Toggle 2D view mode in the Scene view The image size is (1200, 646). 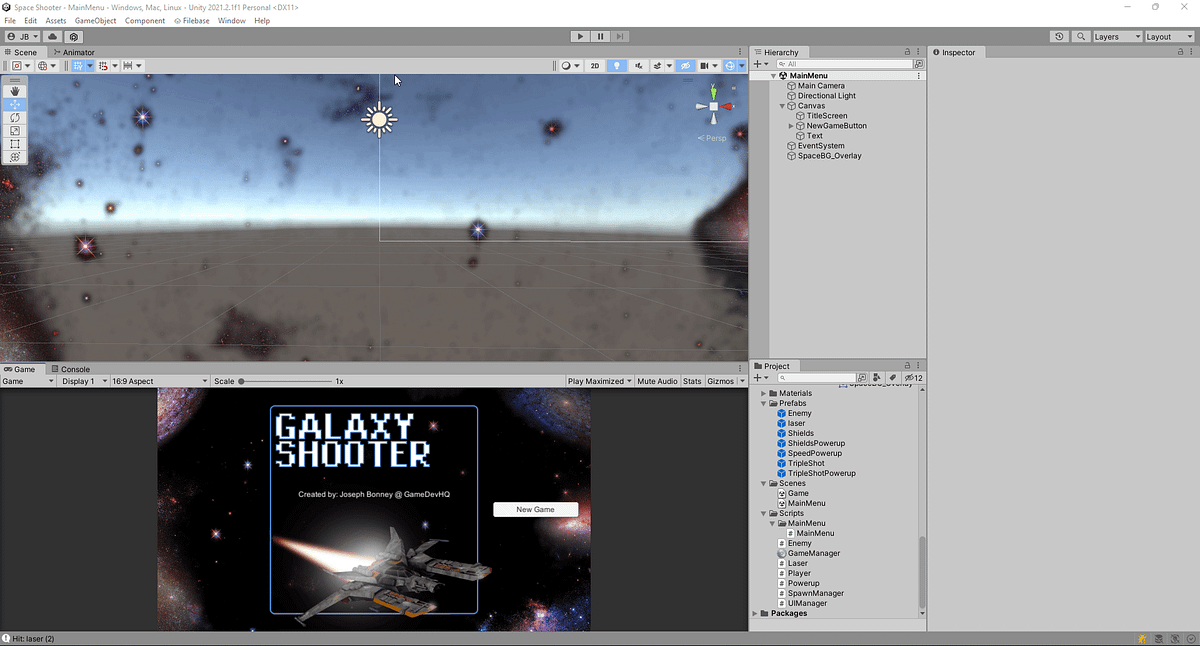(594, 65)
